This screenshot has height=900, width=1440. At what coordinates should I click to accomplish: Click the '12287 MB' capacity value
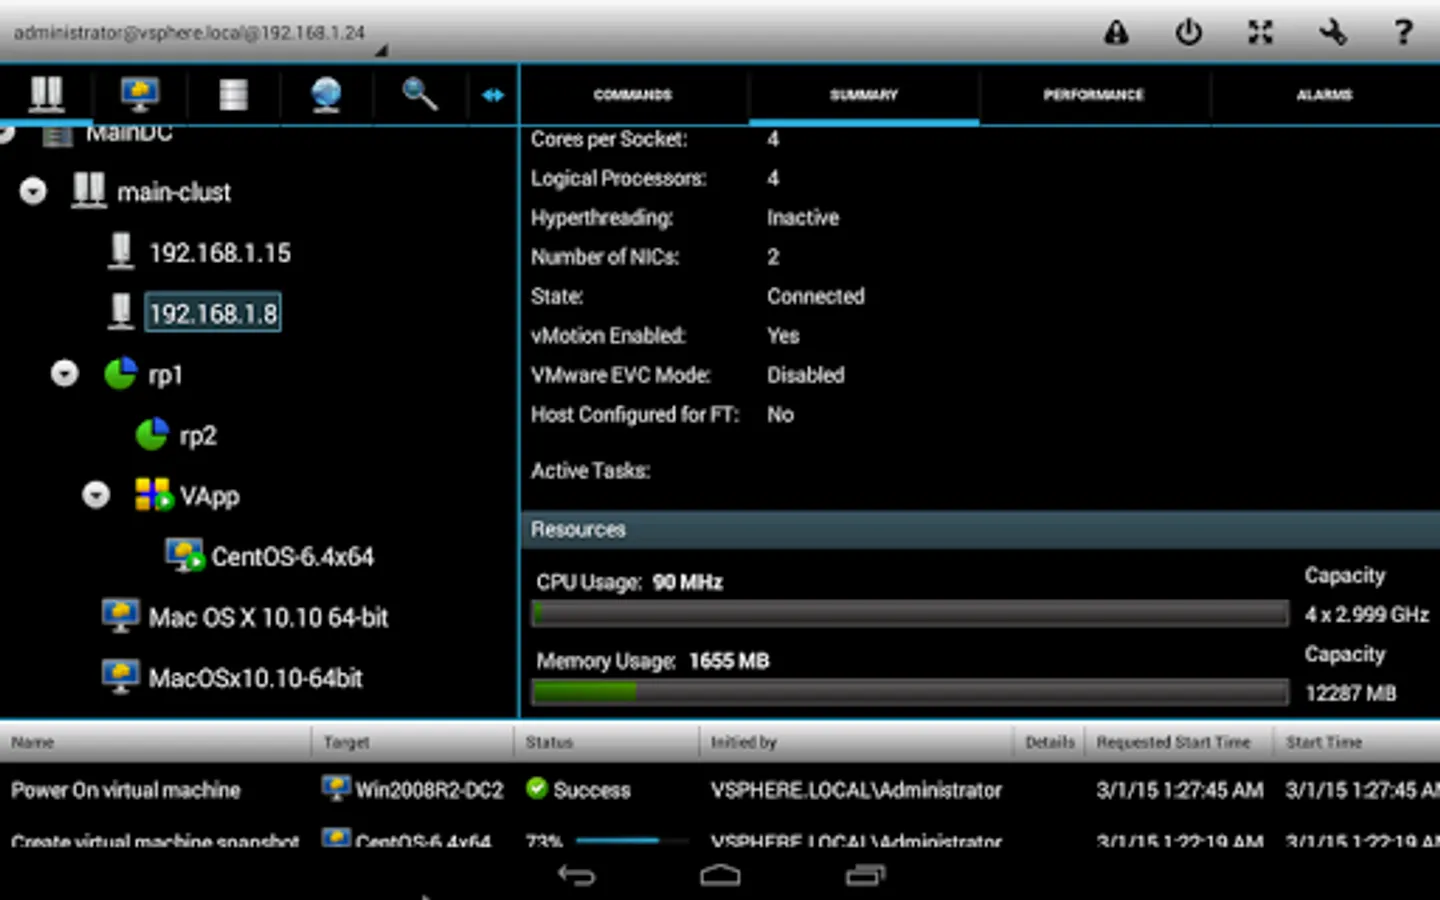(x=1350, y=693)
